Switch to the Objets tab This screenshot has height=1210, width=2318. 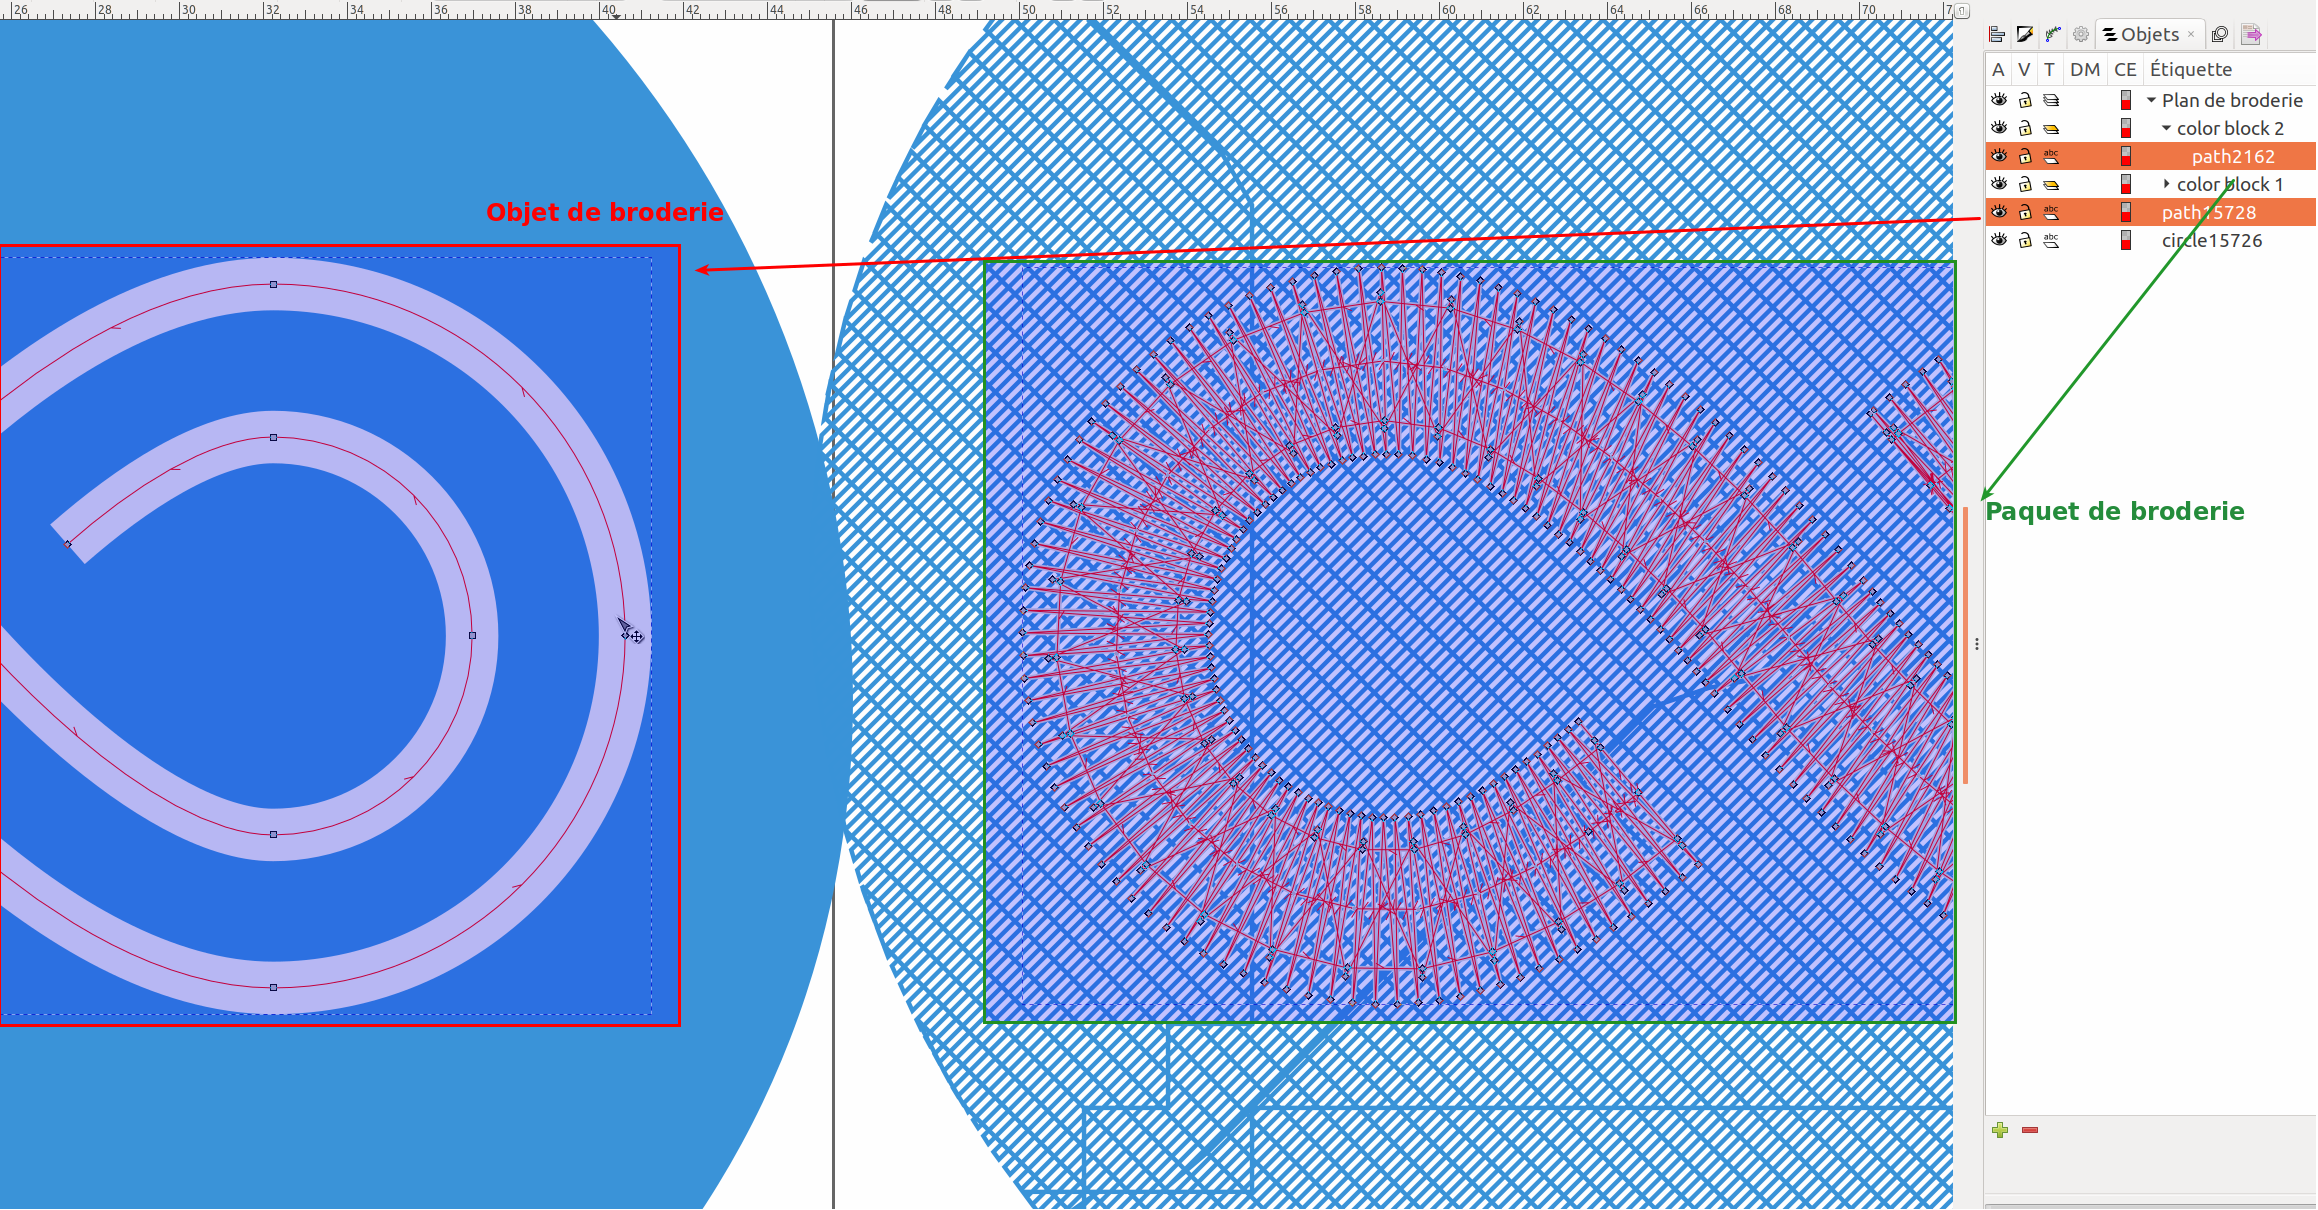point(2141,34)
